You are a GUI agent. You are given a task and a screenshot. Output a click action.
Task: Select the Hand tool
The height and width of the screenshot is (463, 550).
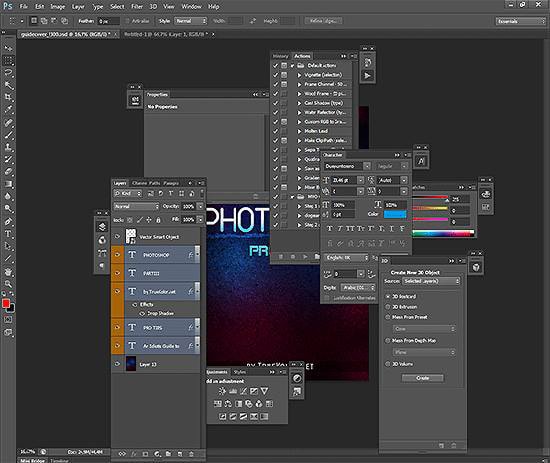coord(8,271)
